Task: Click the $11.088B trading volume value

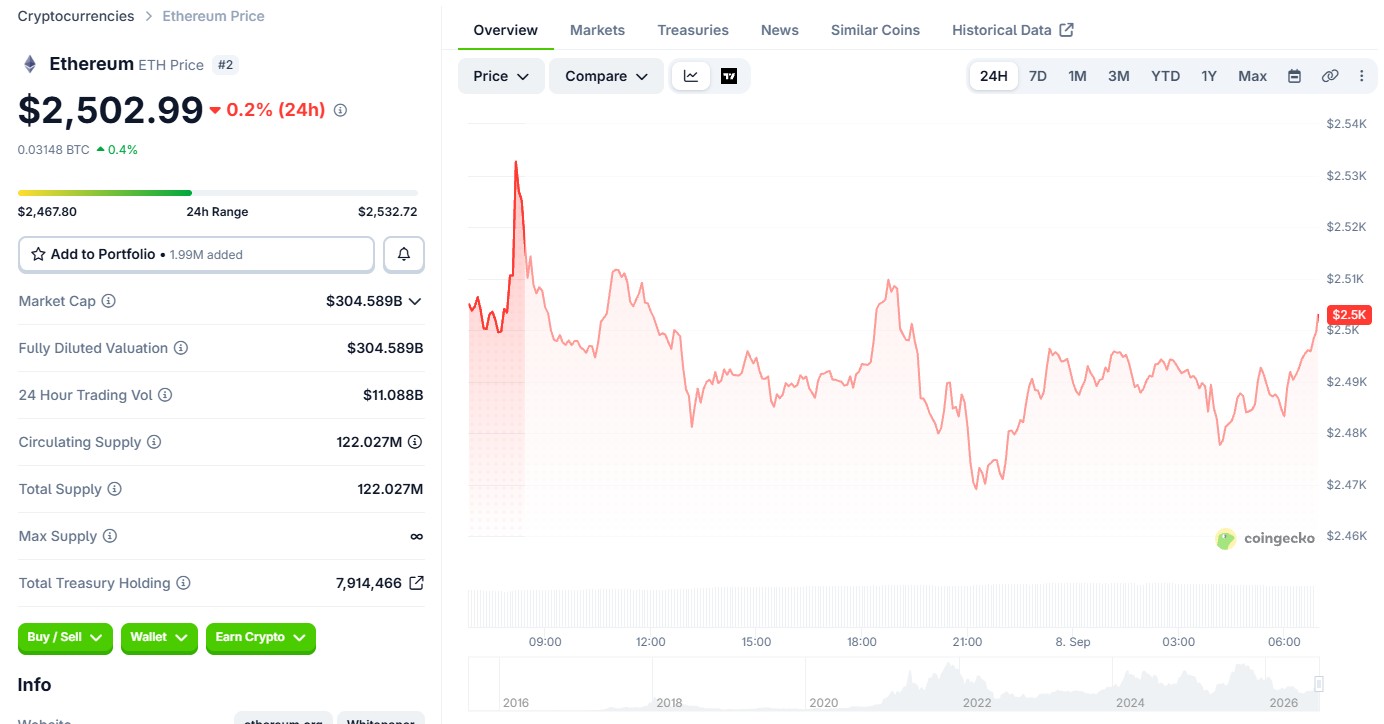Action: 393,395
